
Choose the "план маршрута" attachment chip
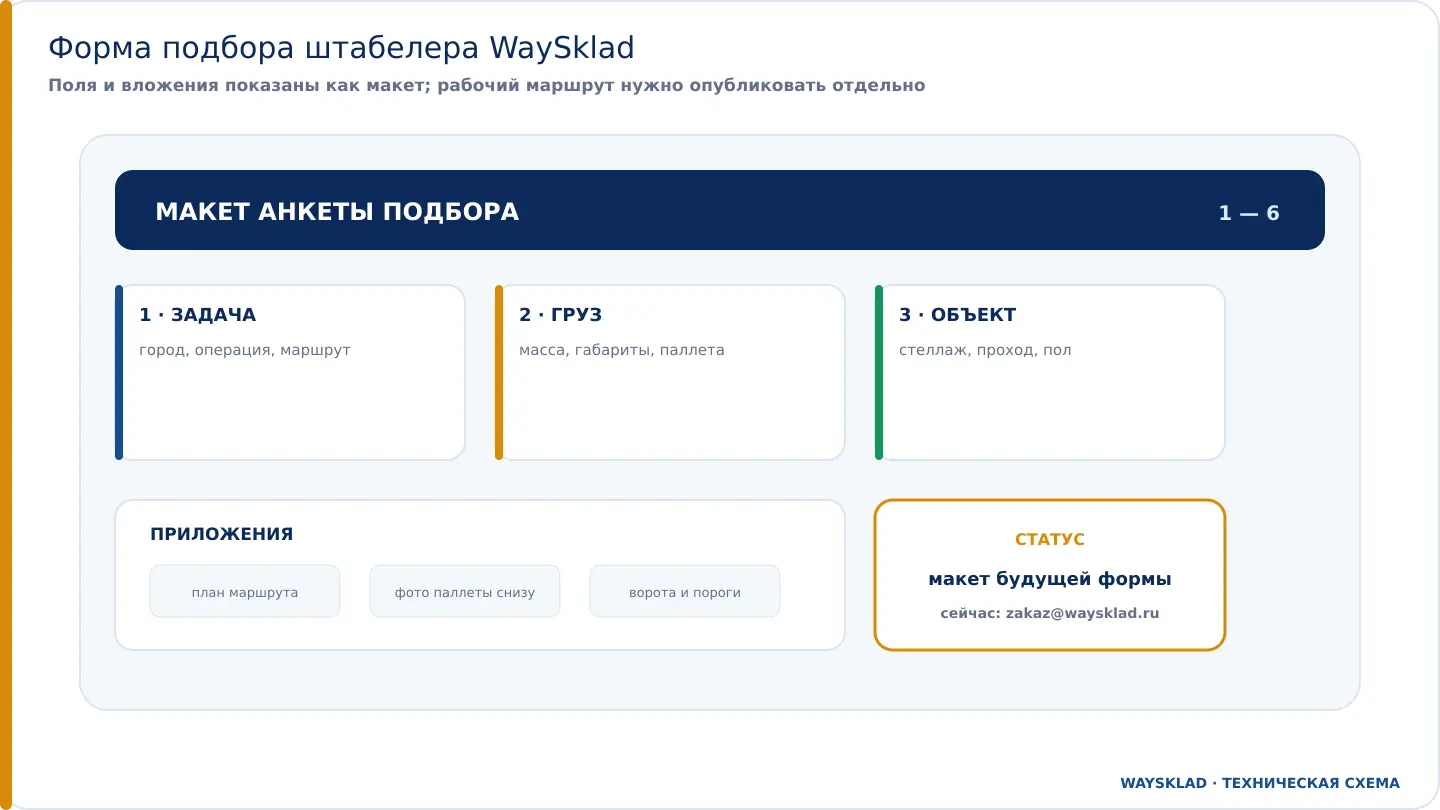pyautogui.click(x=245, y=591)
